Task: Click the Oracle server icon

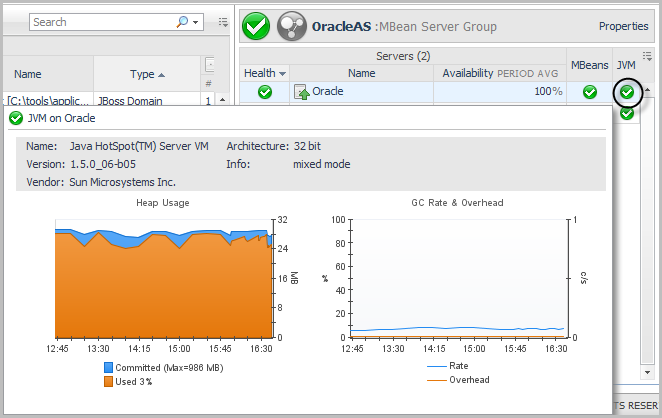Action: [301, 92]
